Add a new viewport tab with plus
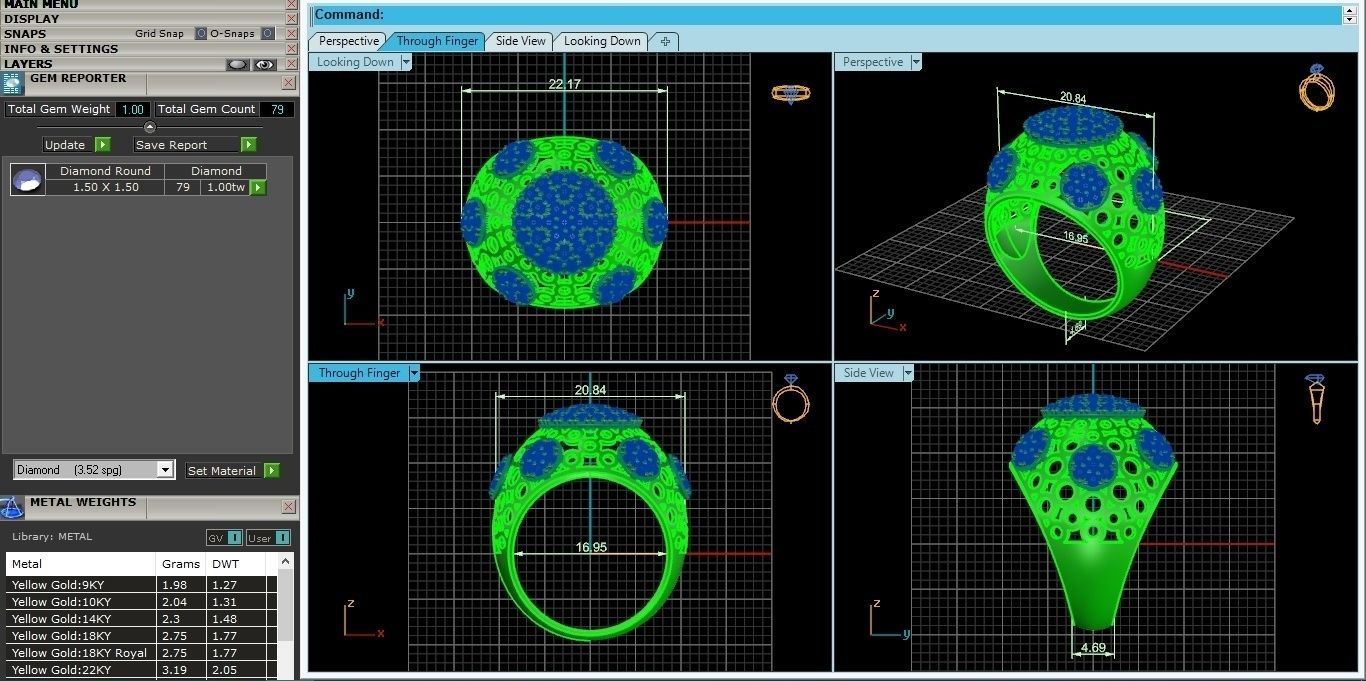The width and height of the screenshot is (1366, 681). pyautogui.click(x=665, y=41)
